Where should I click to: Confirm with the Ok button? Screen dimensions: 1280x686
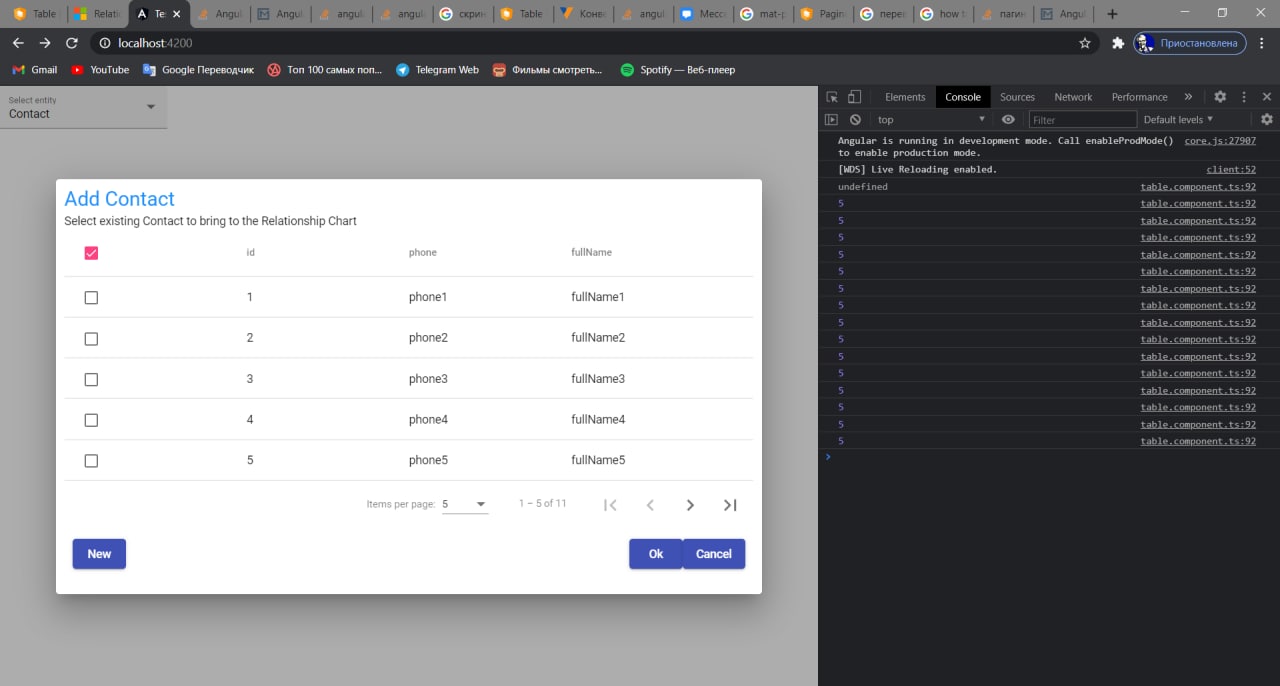656,554
